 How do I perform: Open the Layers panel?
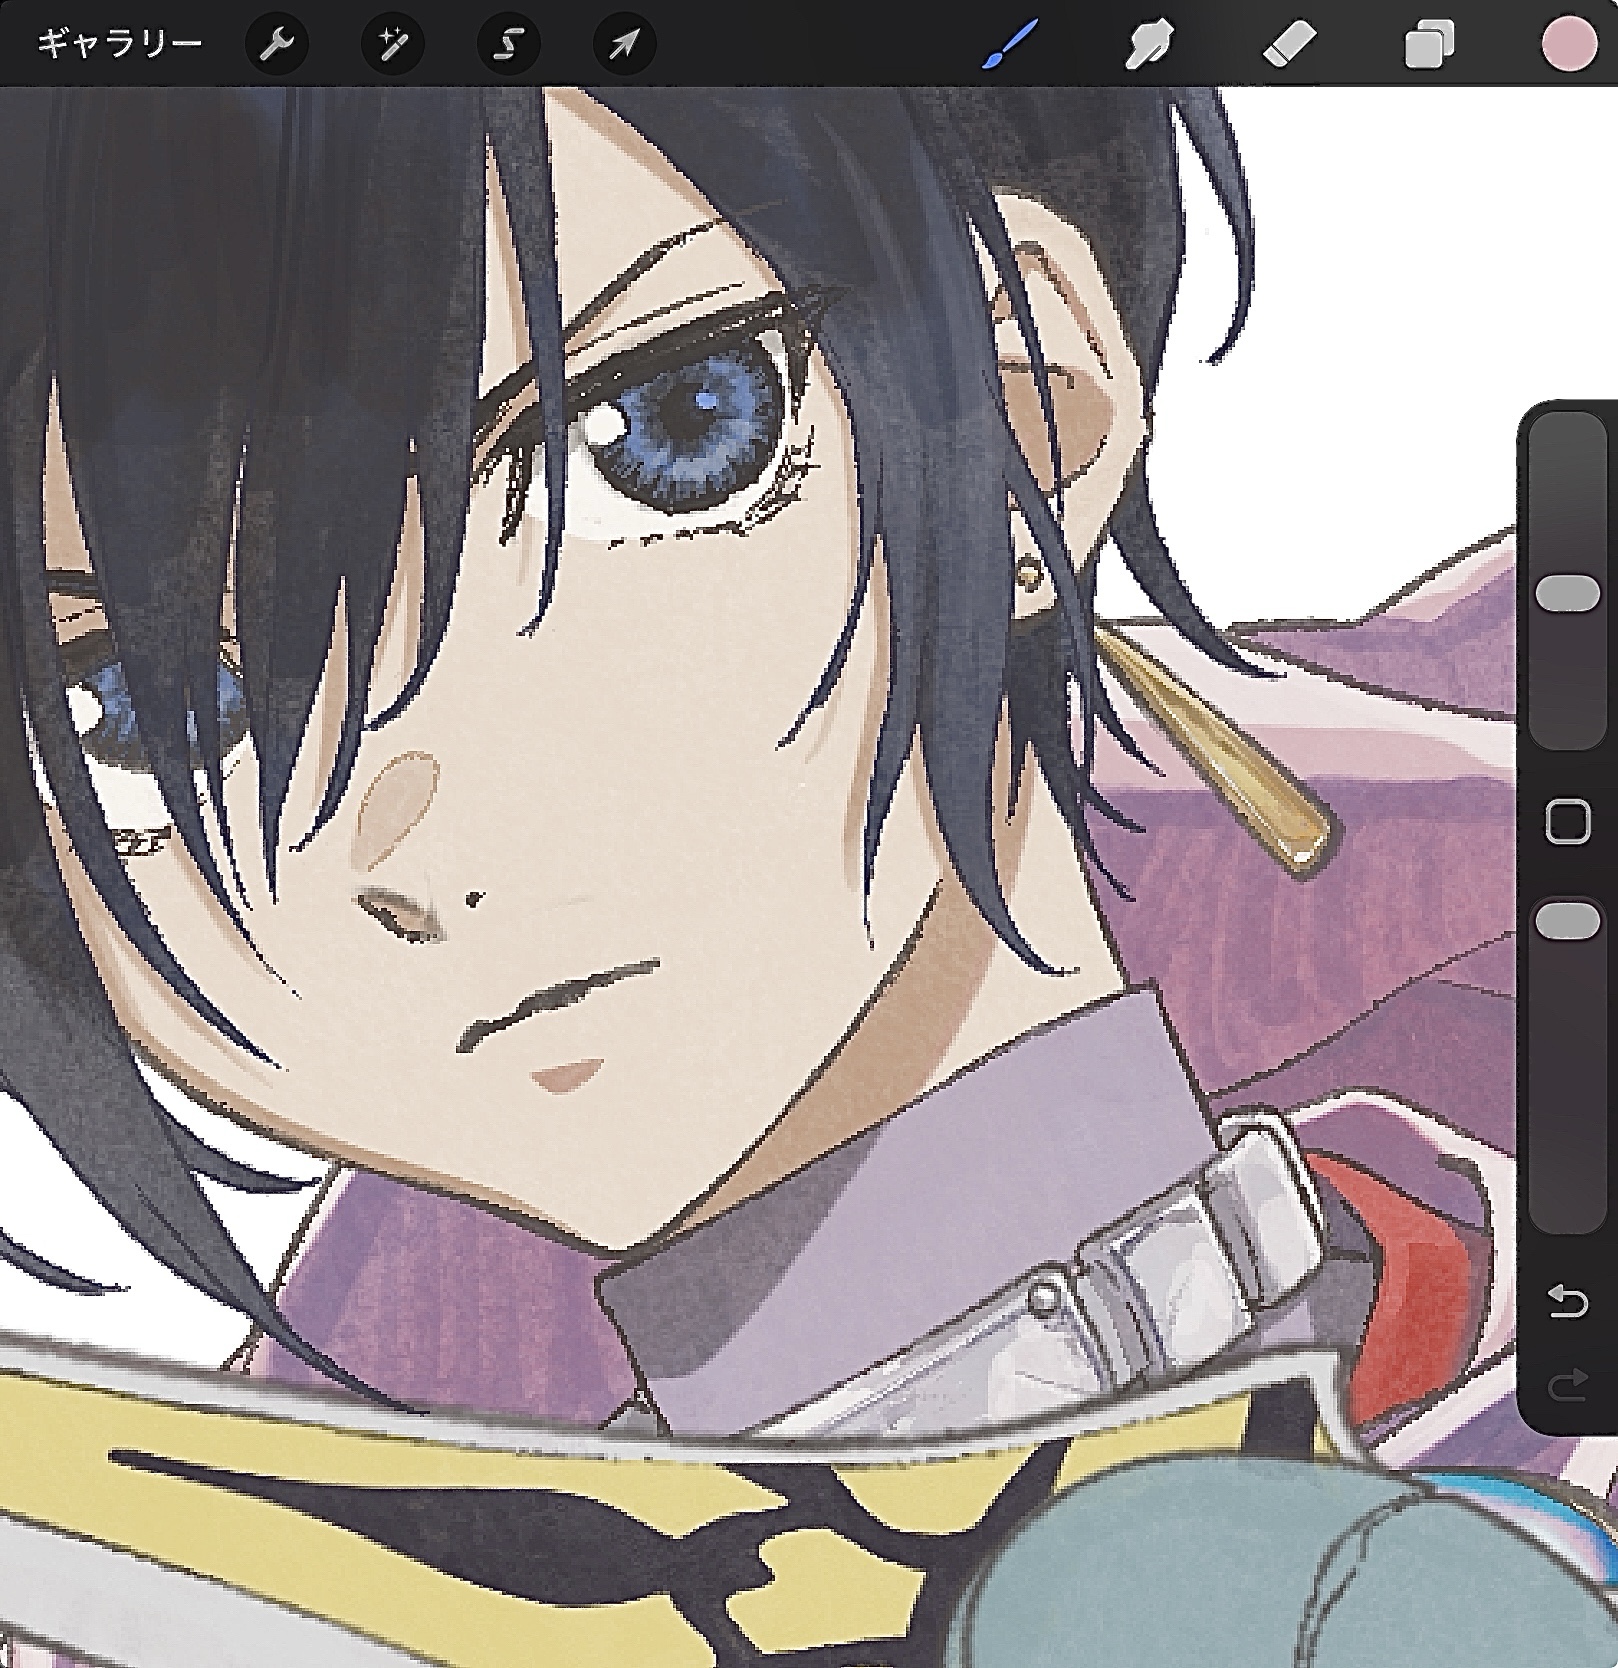pos(1428,44)
